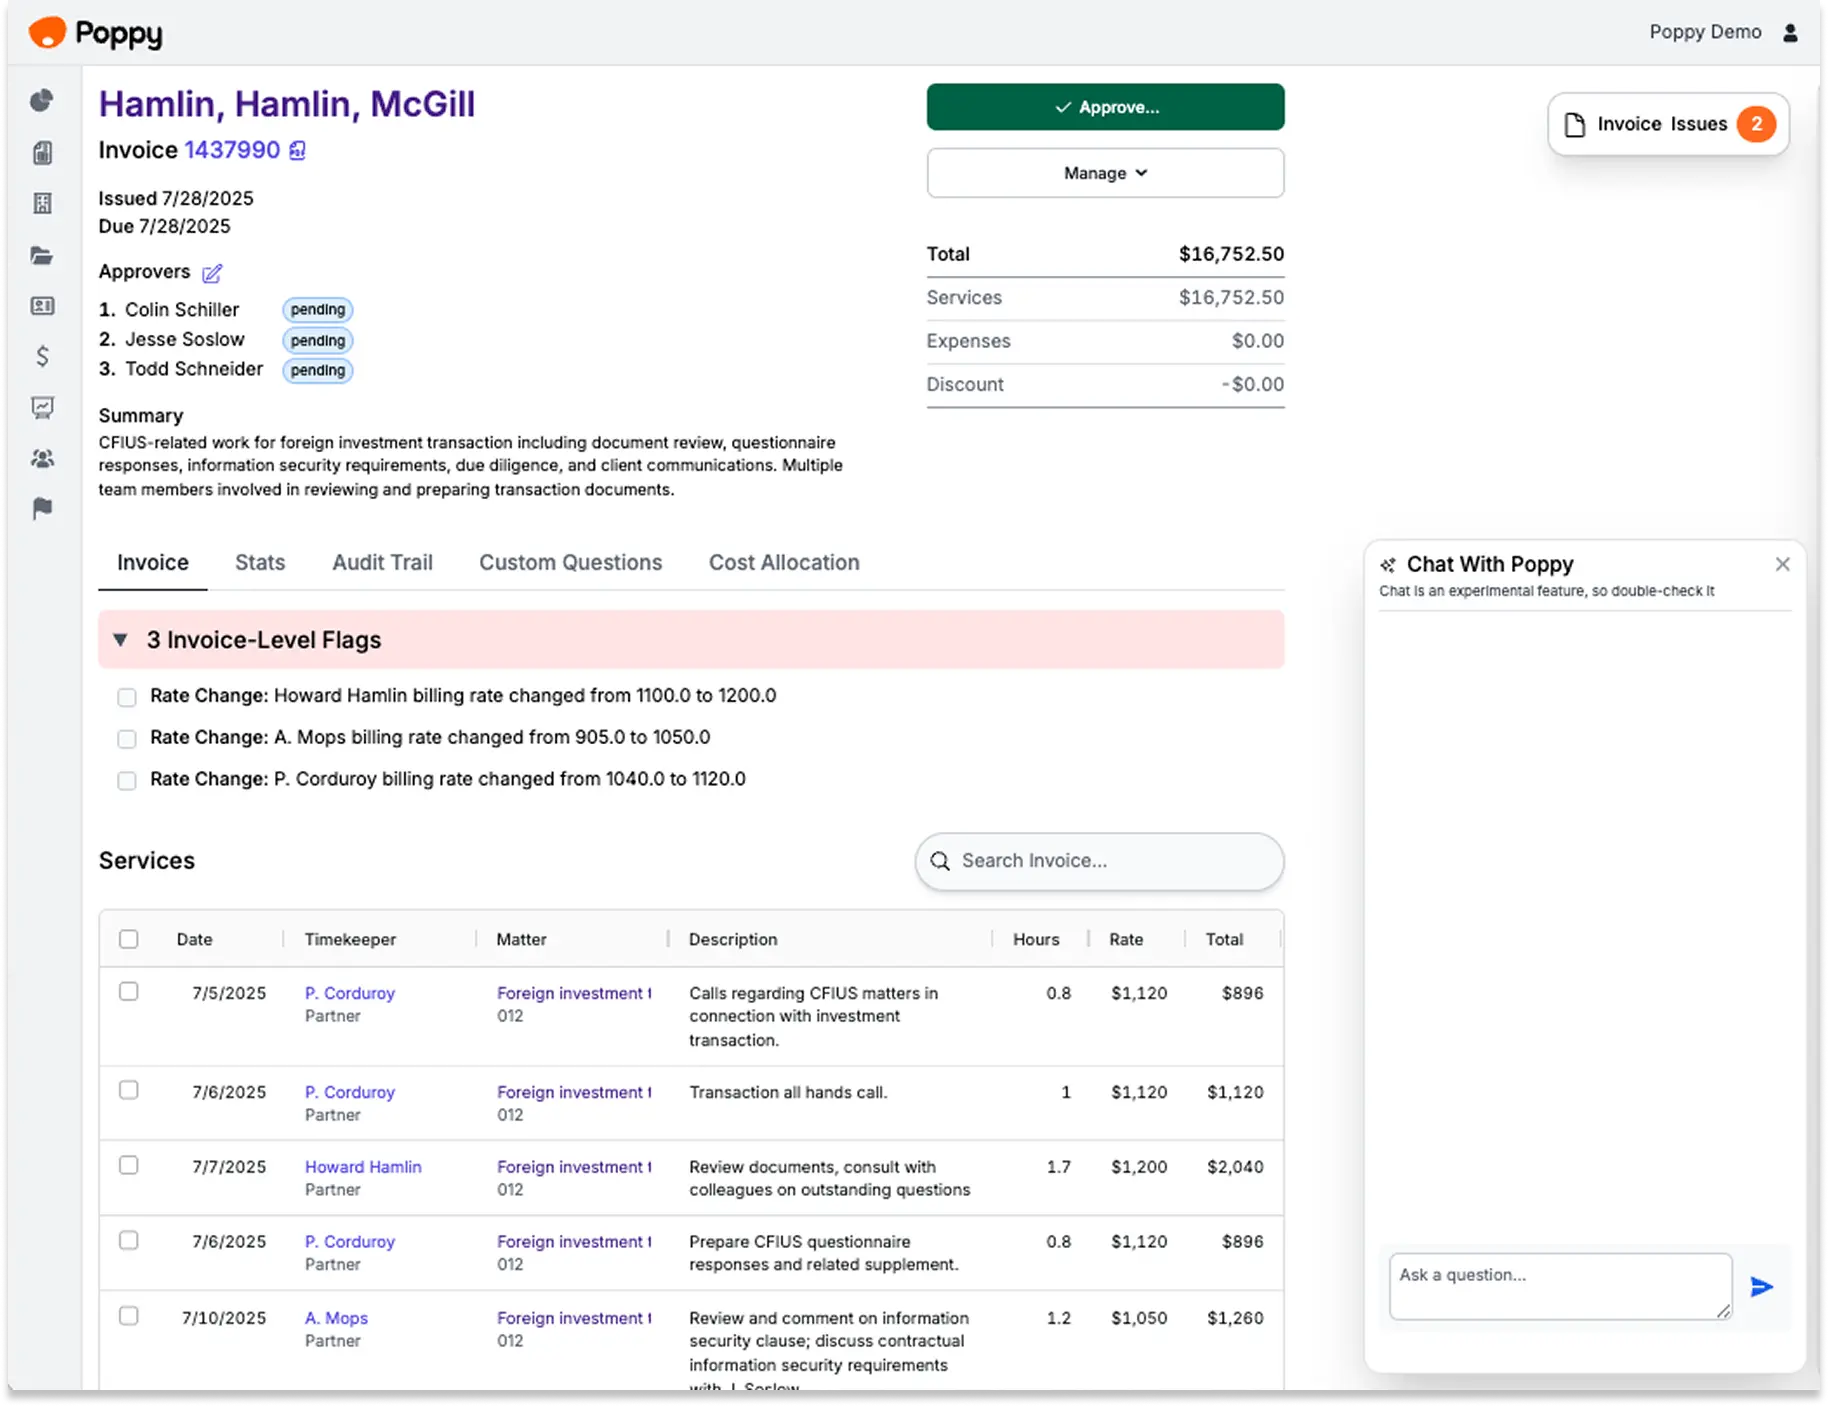Open P. Corduroy link in 7/5/2025 row
The height and width of the screenshot is (1406, 1828).
[350, 993]
